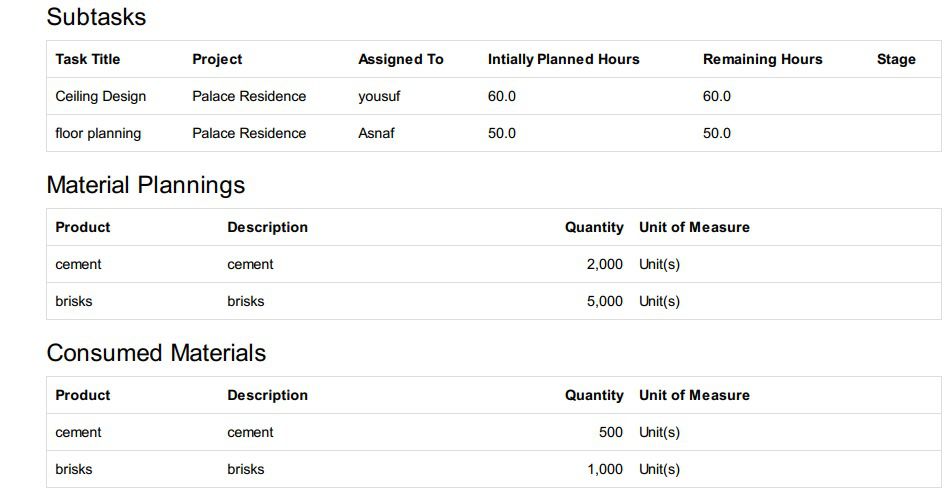952x501 pixels.
Task: Select the Intially Planned Hours column header
Action: [563, 59]
